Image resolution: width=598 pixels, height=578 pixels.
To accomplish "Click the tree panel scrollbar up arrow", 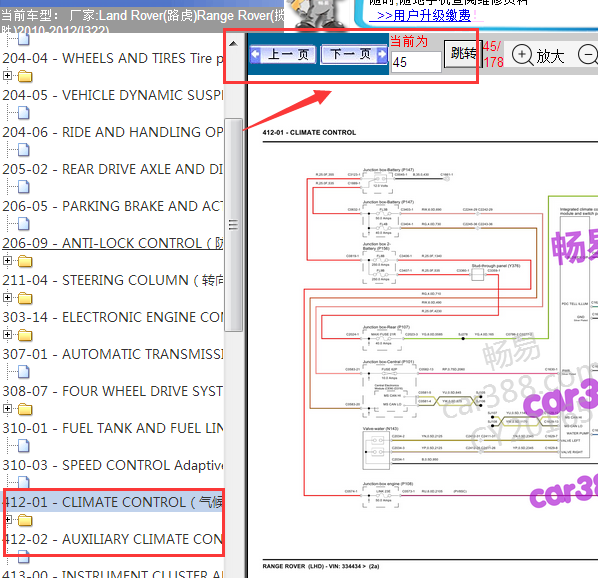I will click(233, 43).
